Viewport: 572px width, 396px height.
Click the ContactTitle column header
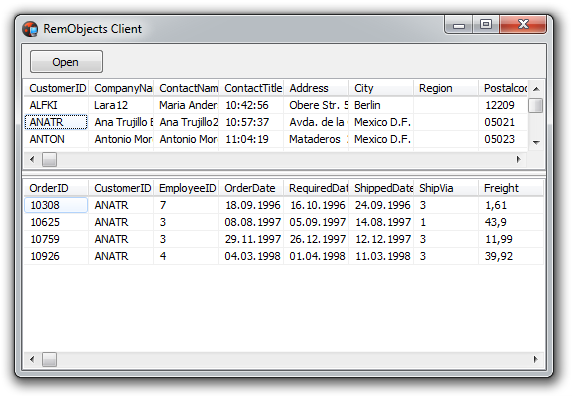251,88
